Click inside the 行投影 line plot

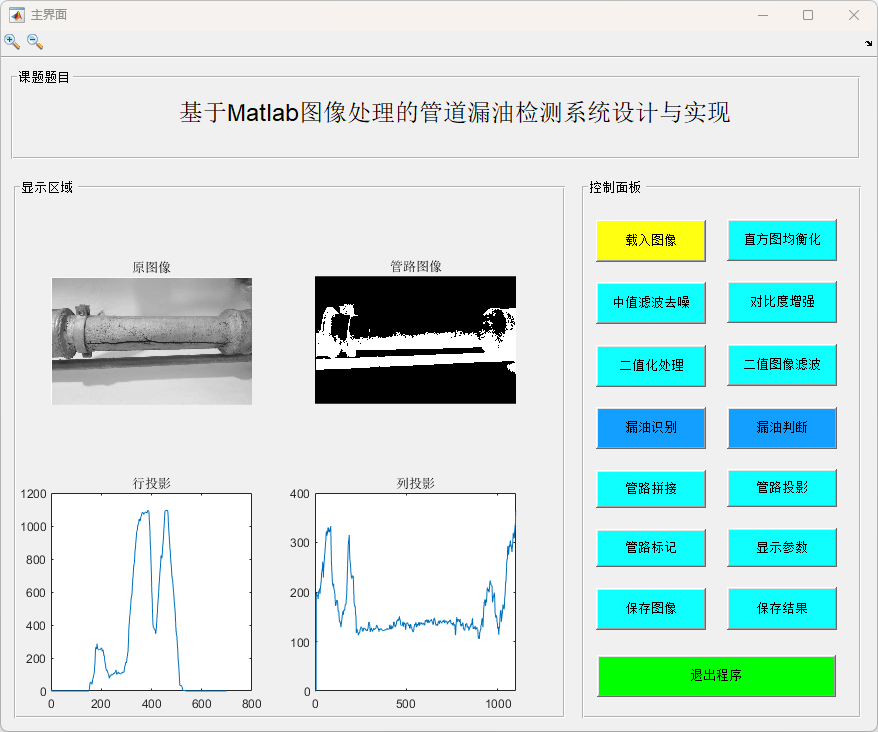151,591
